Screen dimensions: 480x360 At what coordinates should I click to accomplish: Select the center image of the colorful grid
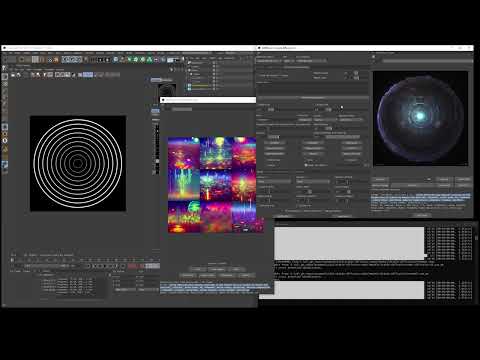pyautogui.click(x=216, y=185)
